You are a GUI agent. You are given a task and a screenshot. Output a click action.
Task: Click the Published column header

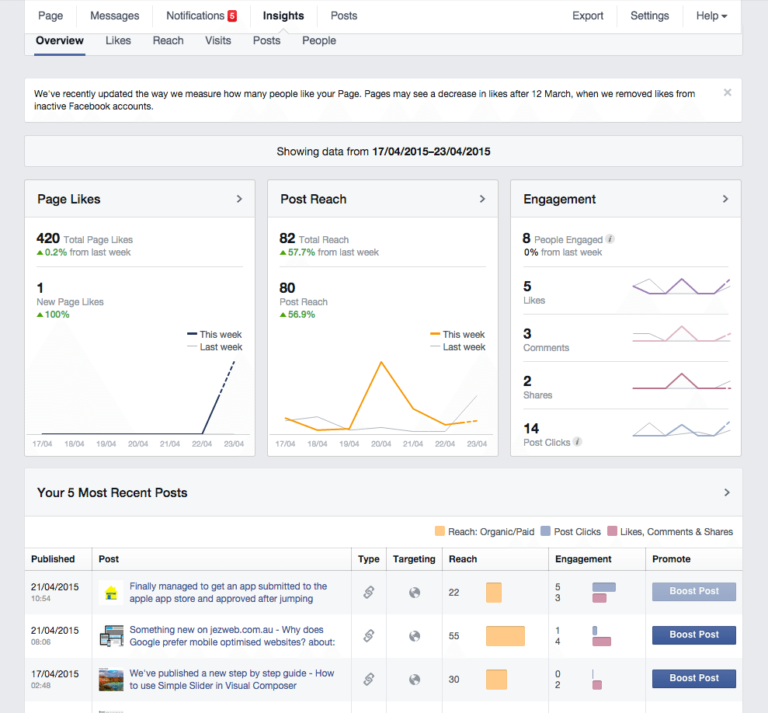(x=53, y=559)
